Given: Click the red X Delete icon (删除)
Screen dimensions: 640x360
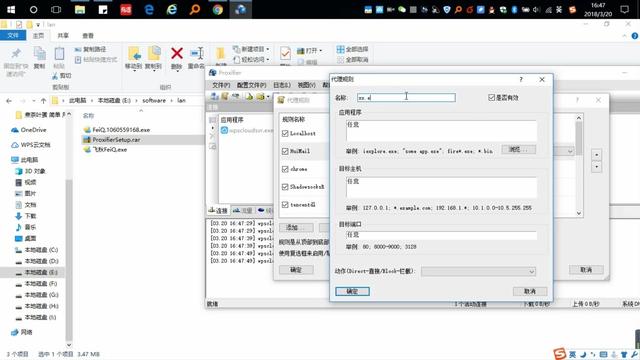Looking at the screenshot, I should (177, 53).
